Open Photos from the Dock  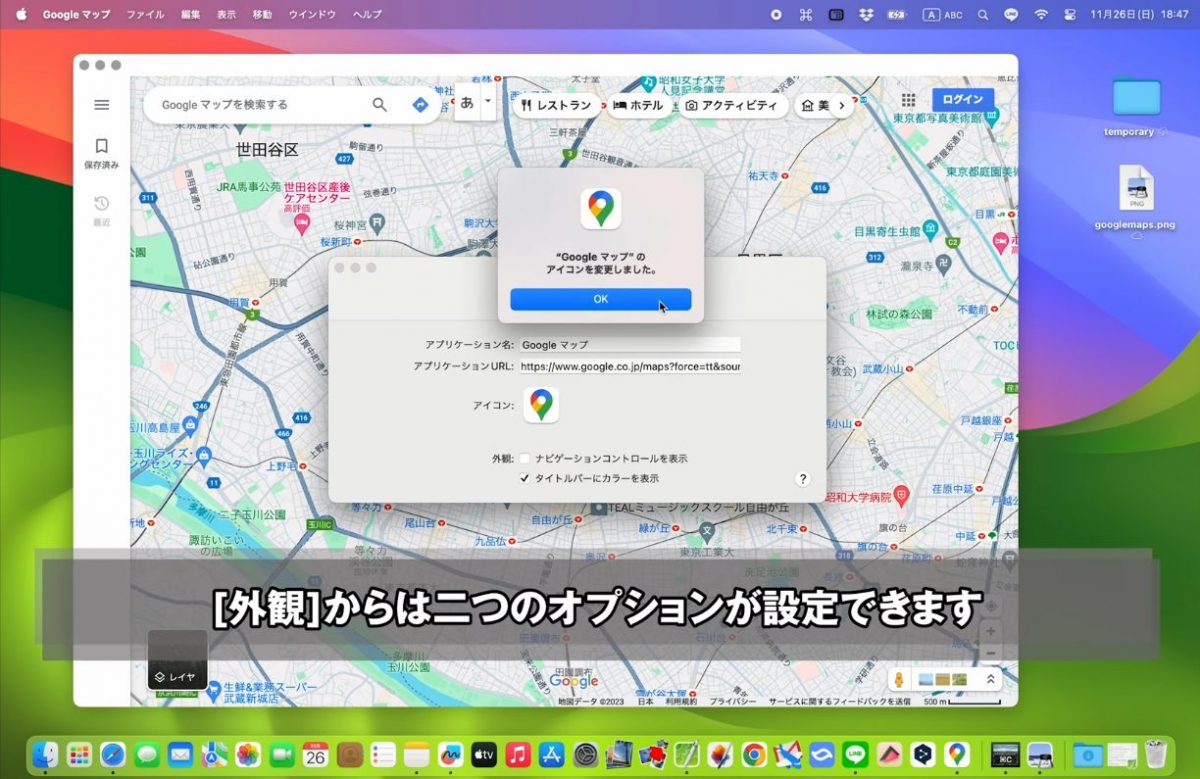coord(248,753)
